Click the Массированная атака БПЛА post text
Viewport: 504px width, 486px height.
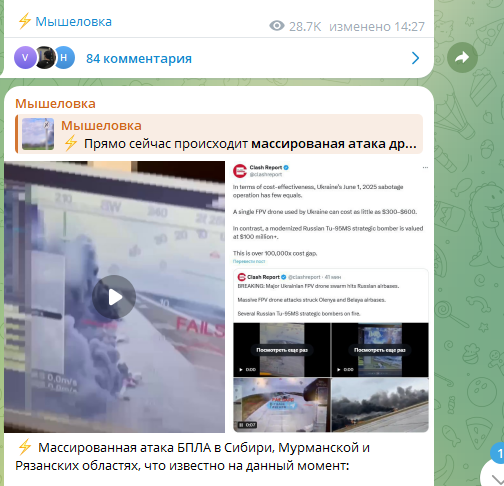click(192, 456)
